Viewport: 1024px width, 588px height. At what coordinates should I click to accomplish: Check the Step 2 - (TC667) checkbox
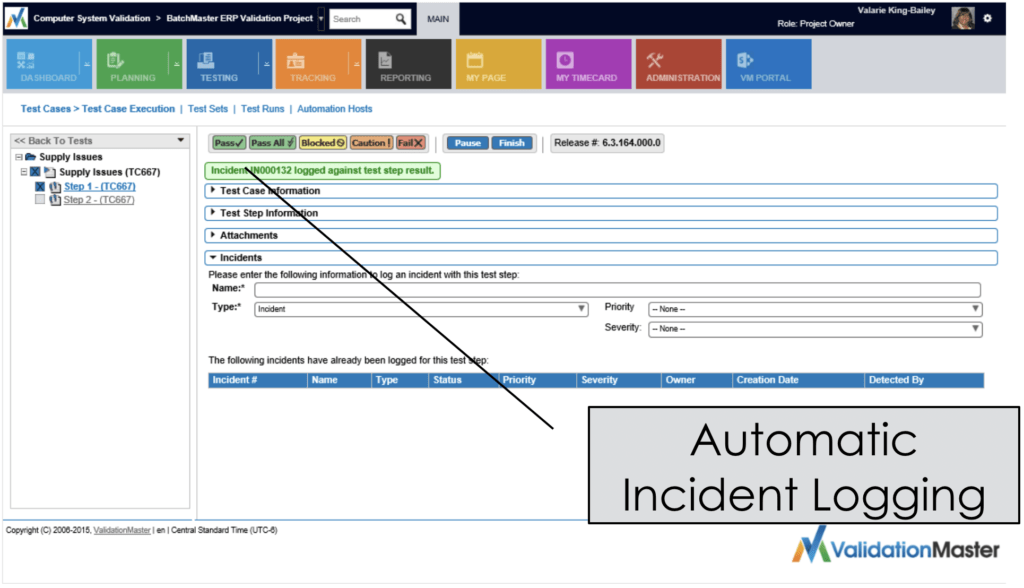click(x=40, y=199)
